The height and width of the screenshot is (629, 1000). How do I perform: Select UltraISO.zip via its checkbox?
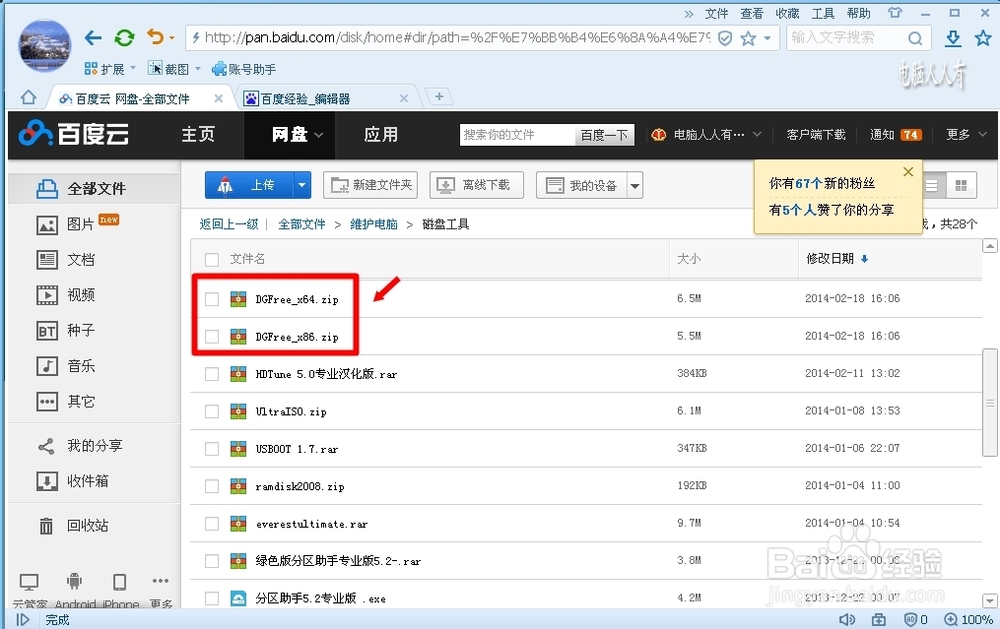tap(212, 411)
